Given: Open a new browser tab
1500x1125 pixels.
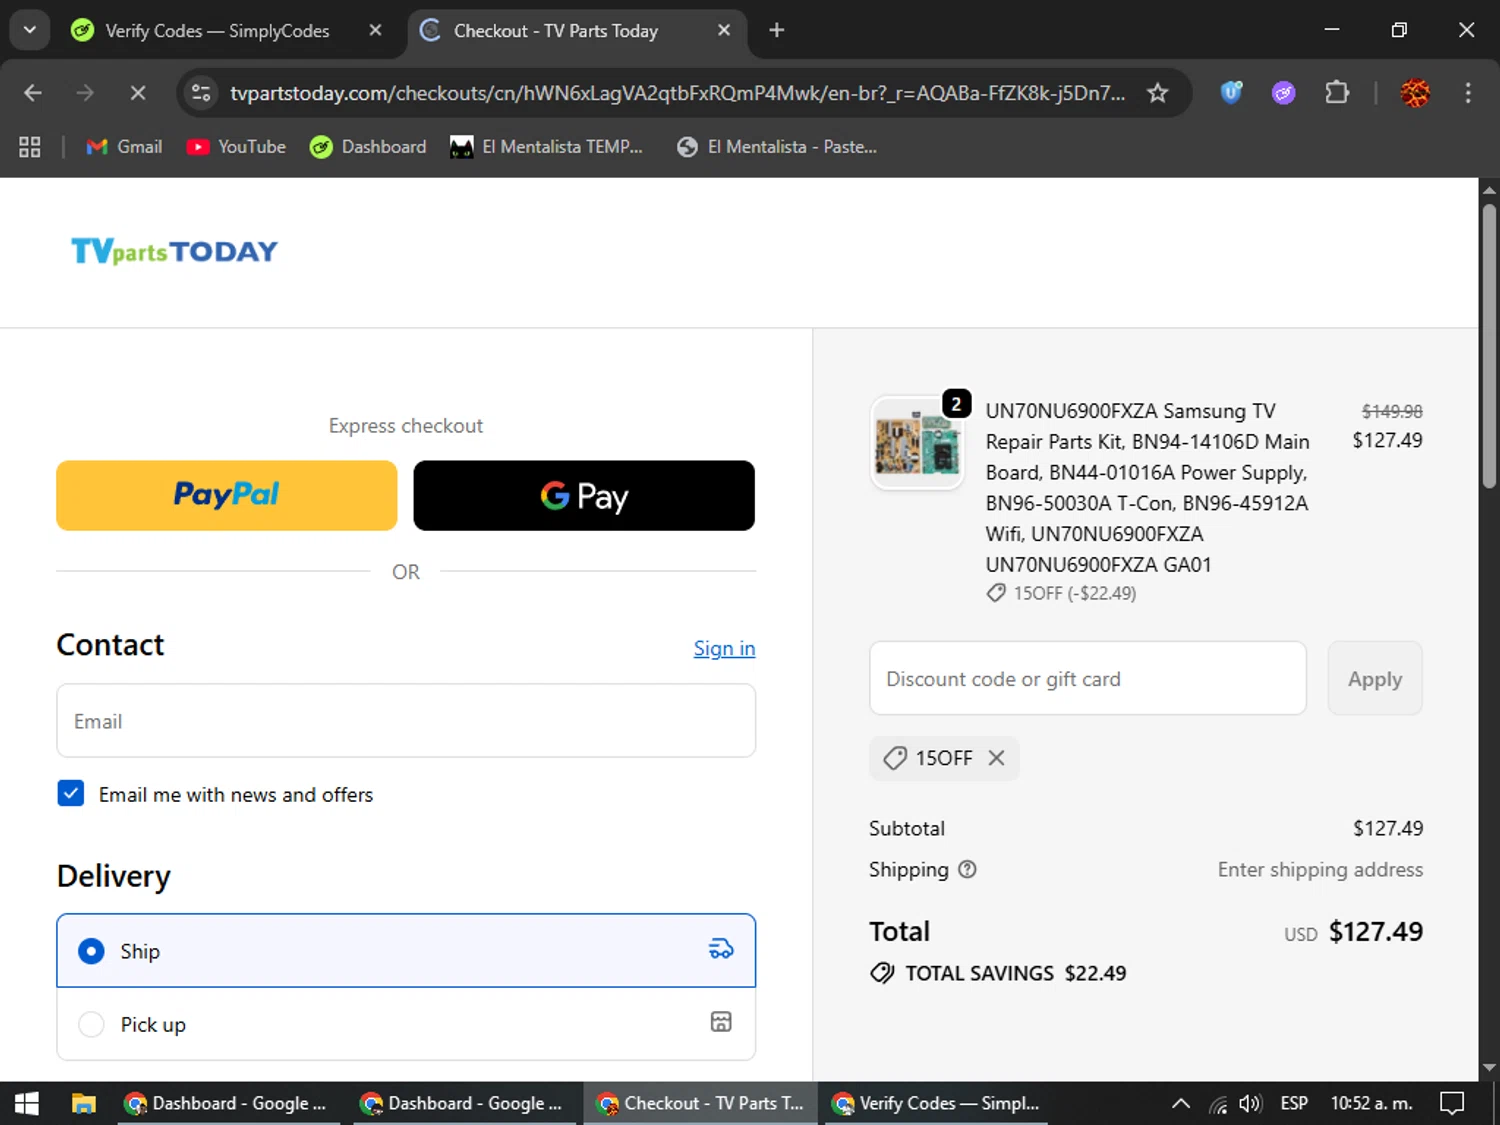Looking at the screenshot, I should (x=777, y=31).
